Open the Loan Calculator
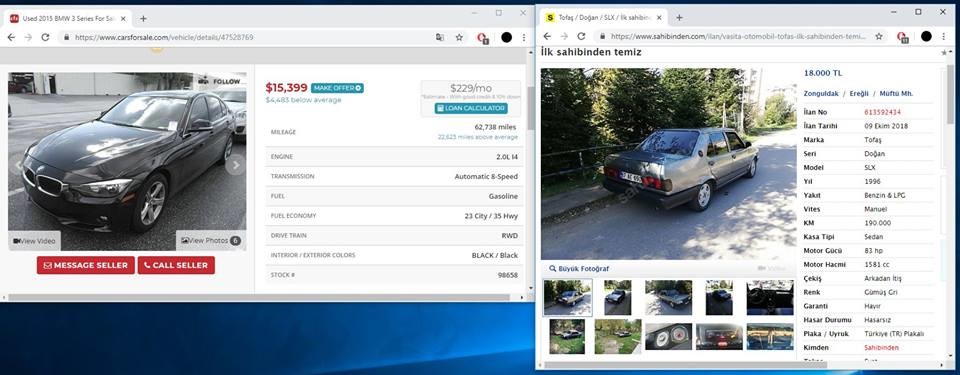 [471, 108]
